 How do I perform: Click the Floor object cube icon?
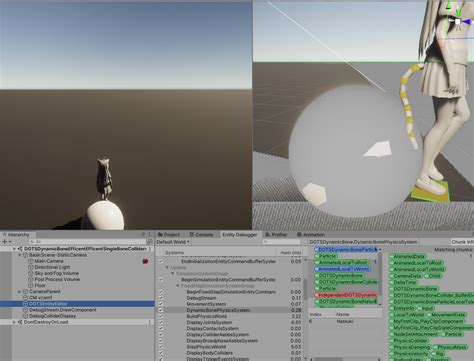coord(31,285)
